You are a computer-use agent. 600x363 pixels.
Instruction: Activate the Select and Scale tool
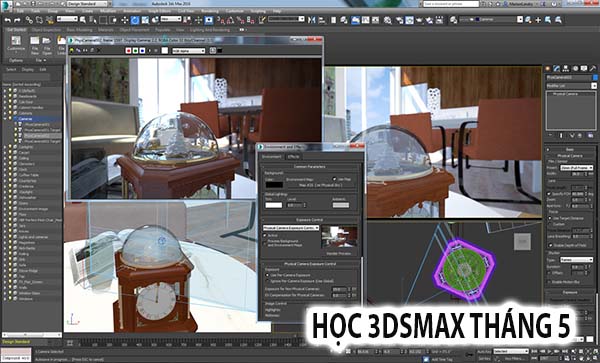tap(145, 20)
